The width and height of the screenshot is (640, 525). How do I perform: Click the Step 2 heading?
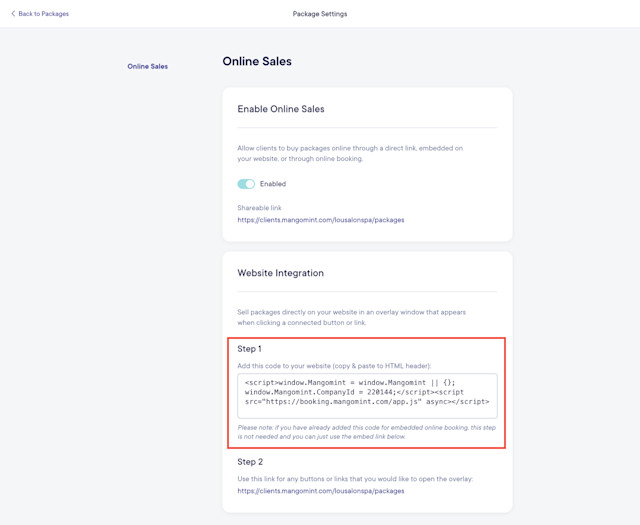point(250,462)
